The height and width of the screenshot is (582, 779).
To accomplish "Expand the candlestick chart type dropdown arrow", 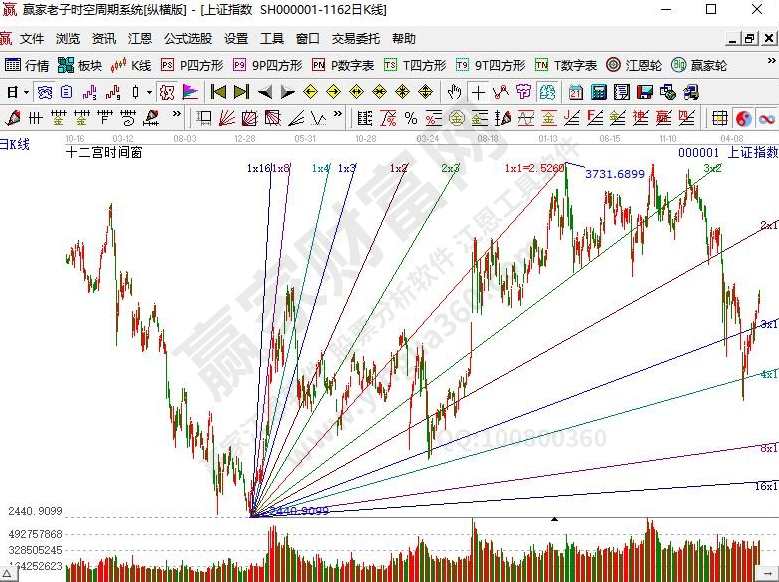I will [149, 92].
